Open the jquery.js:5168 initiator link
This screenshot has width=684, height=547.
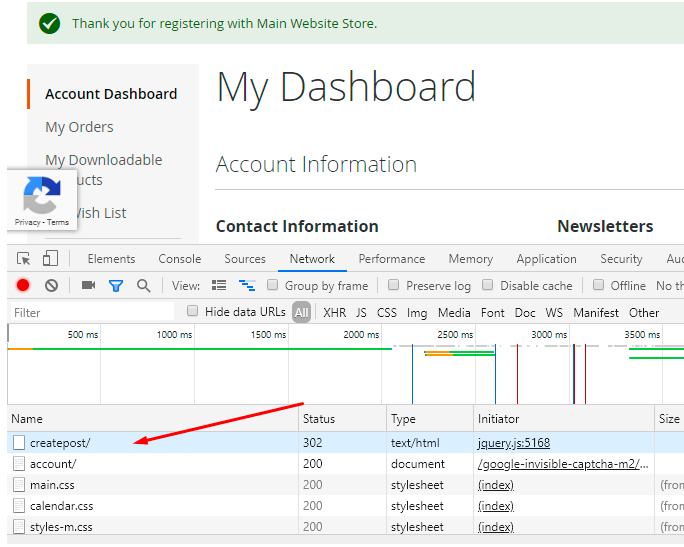coord(514,443)
